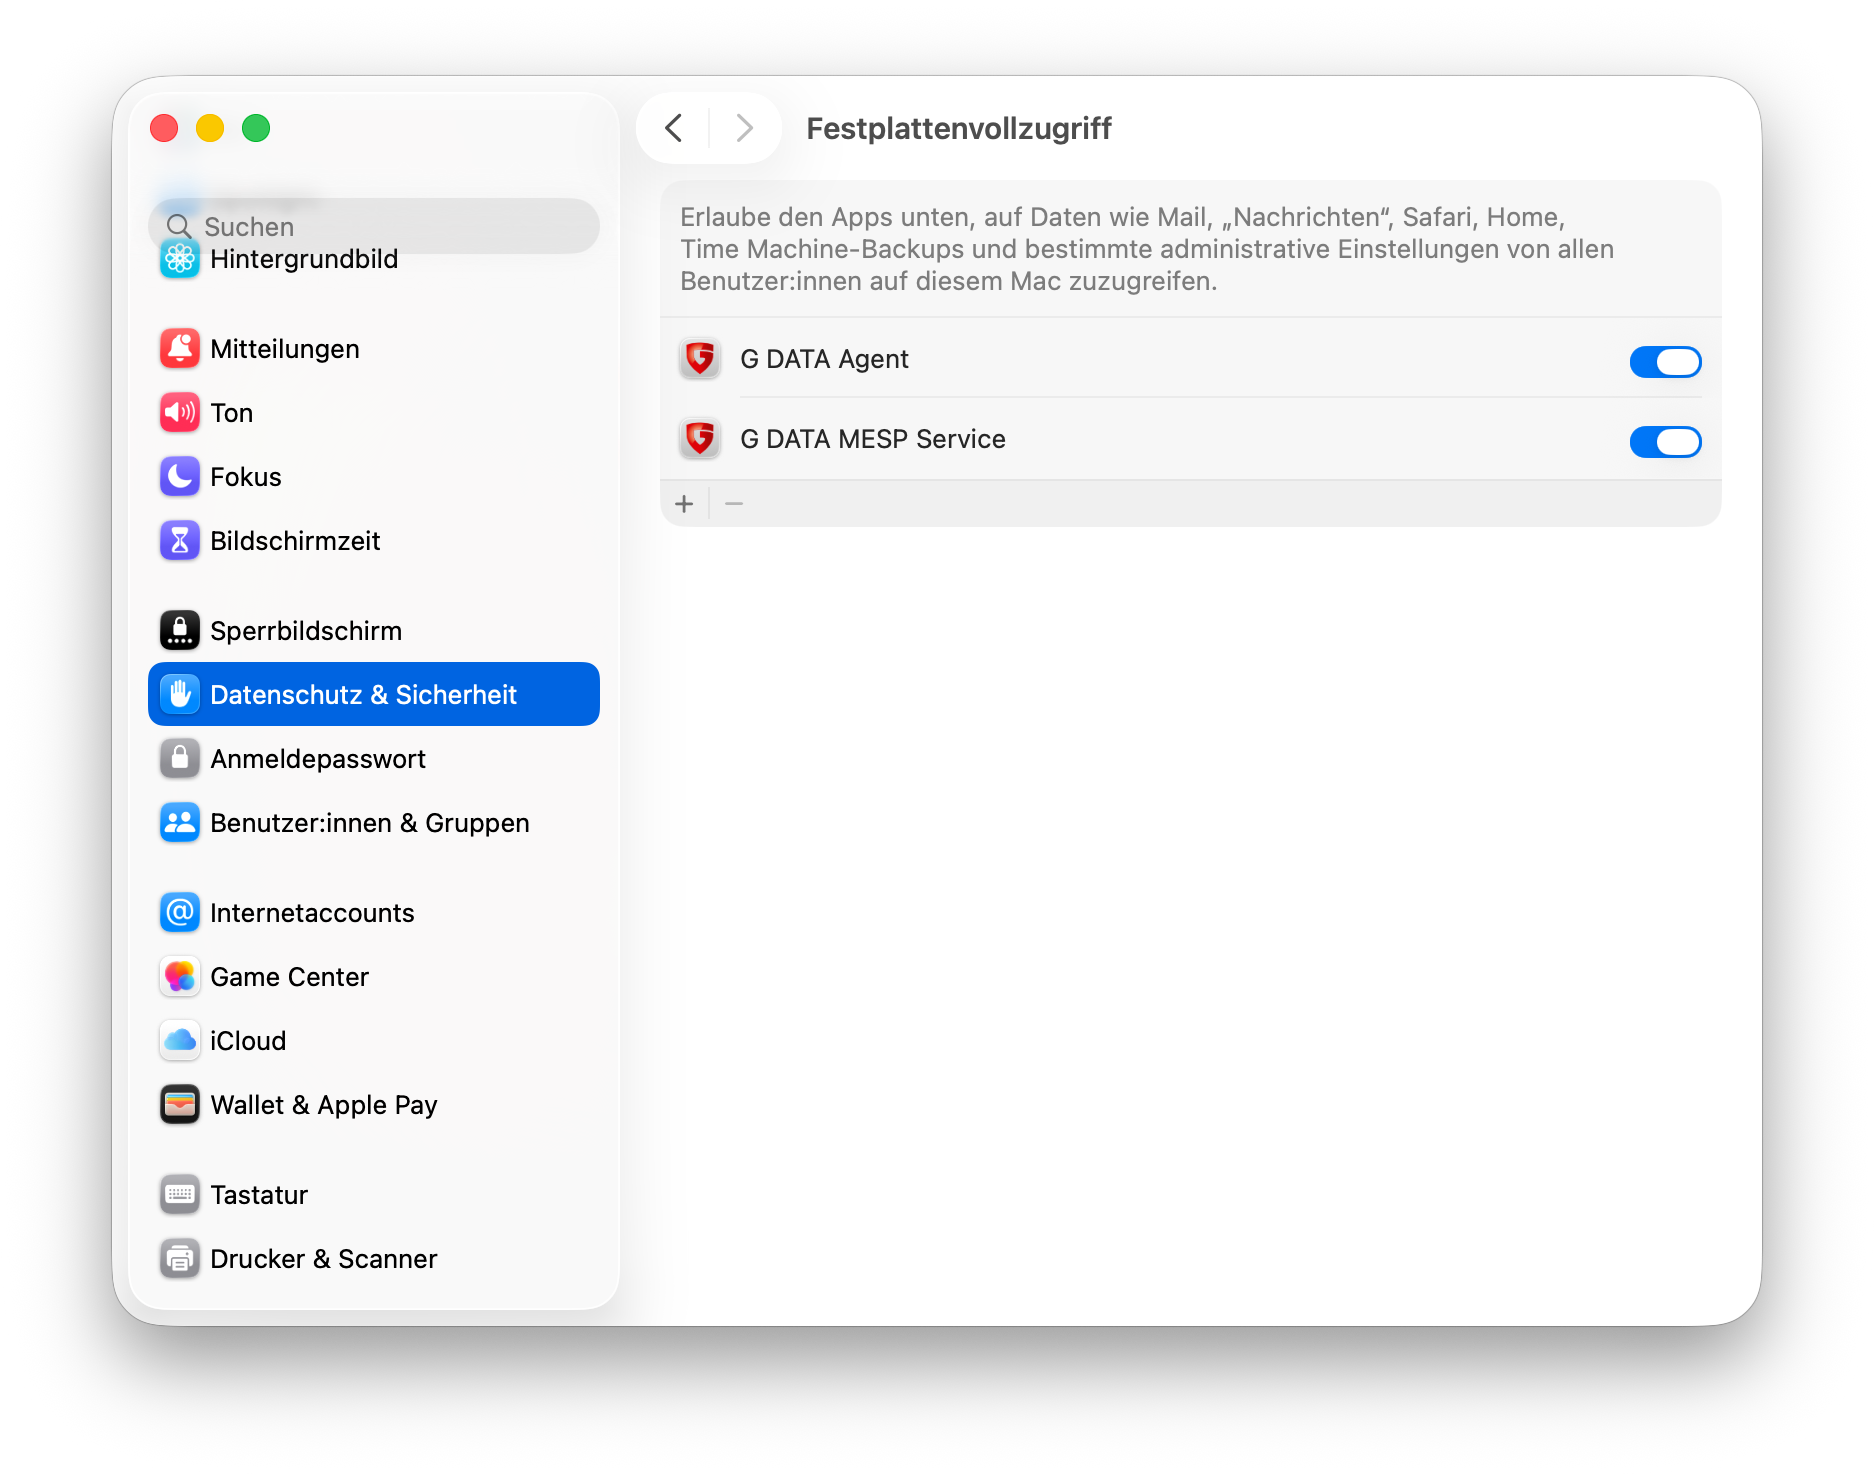Open the iCloud cloud icon
This screenshot has height=1474, width=1874.
pos(180,1041)
